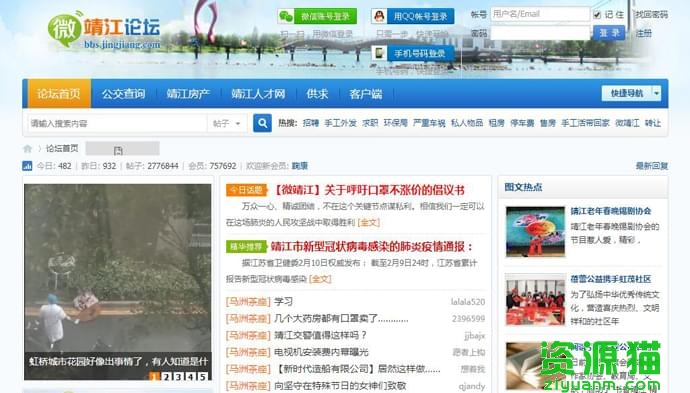Select slide number 4 in slideshow
Image resolution: width=690 pixels, height=393 pixels.
click(190, 376)
